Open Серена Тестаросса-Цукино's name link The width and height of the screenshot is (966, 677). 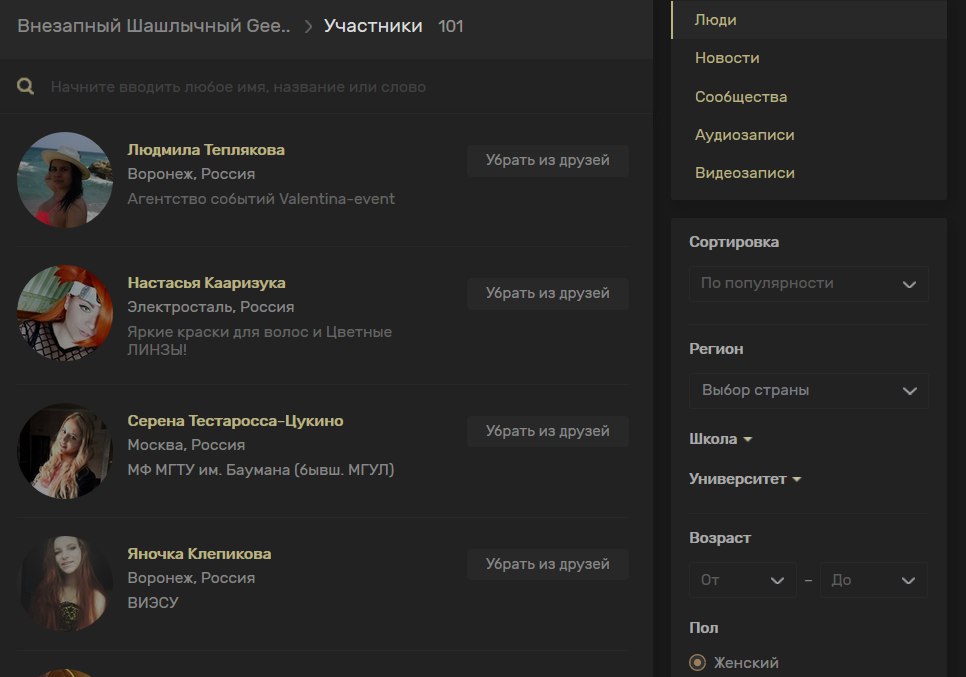click(x=235, y=421)
